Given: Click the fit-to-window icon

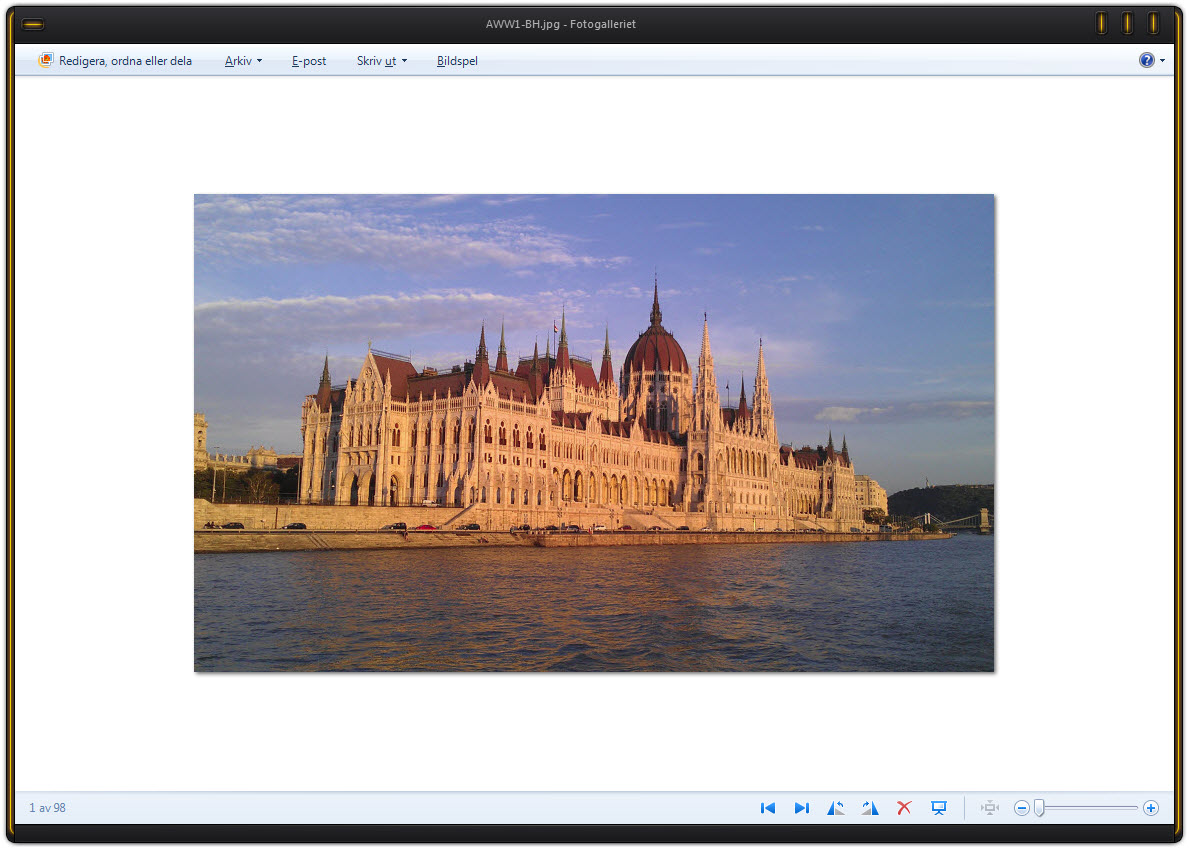Looking at the screenshot, I should (990, 808).
